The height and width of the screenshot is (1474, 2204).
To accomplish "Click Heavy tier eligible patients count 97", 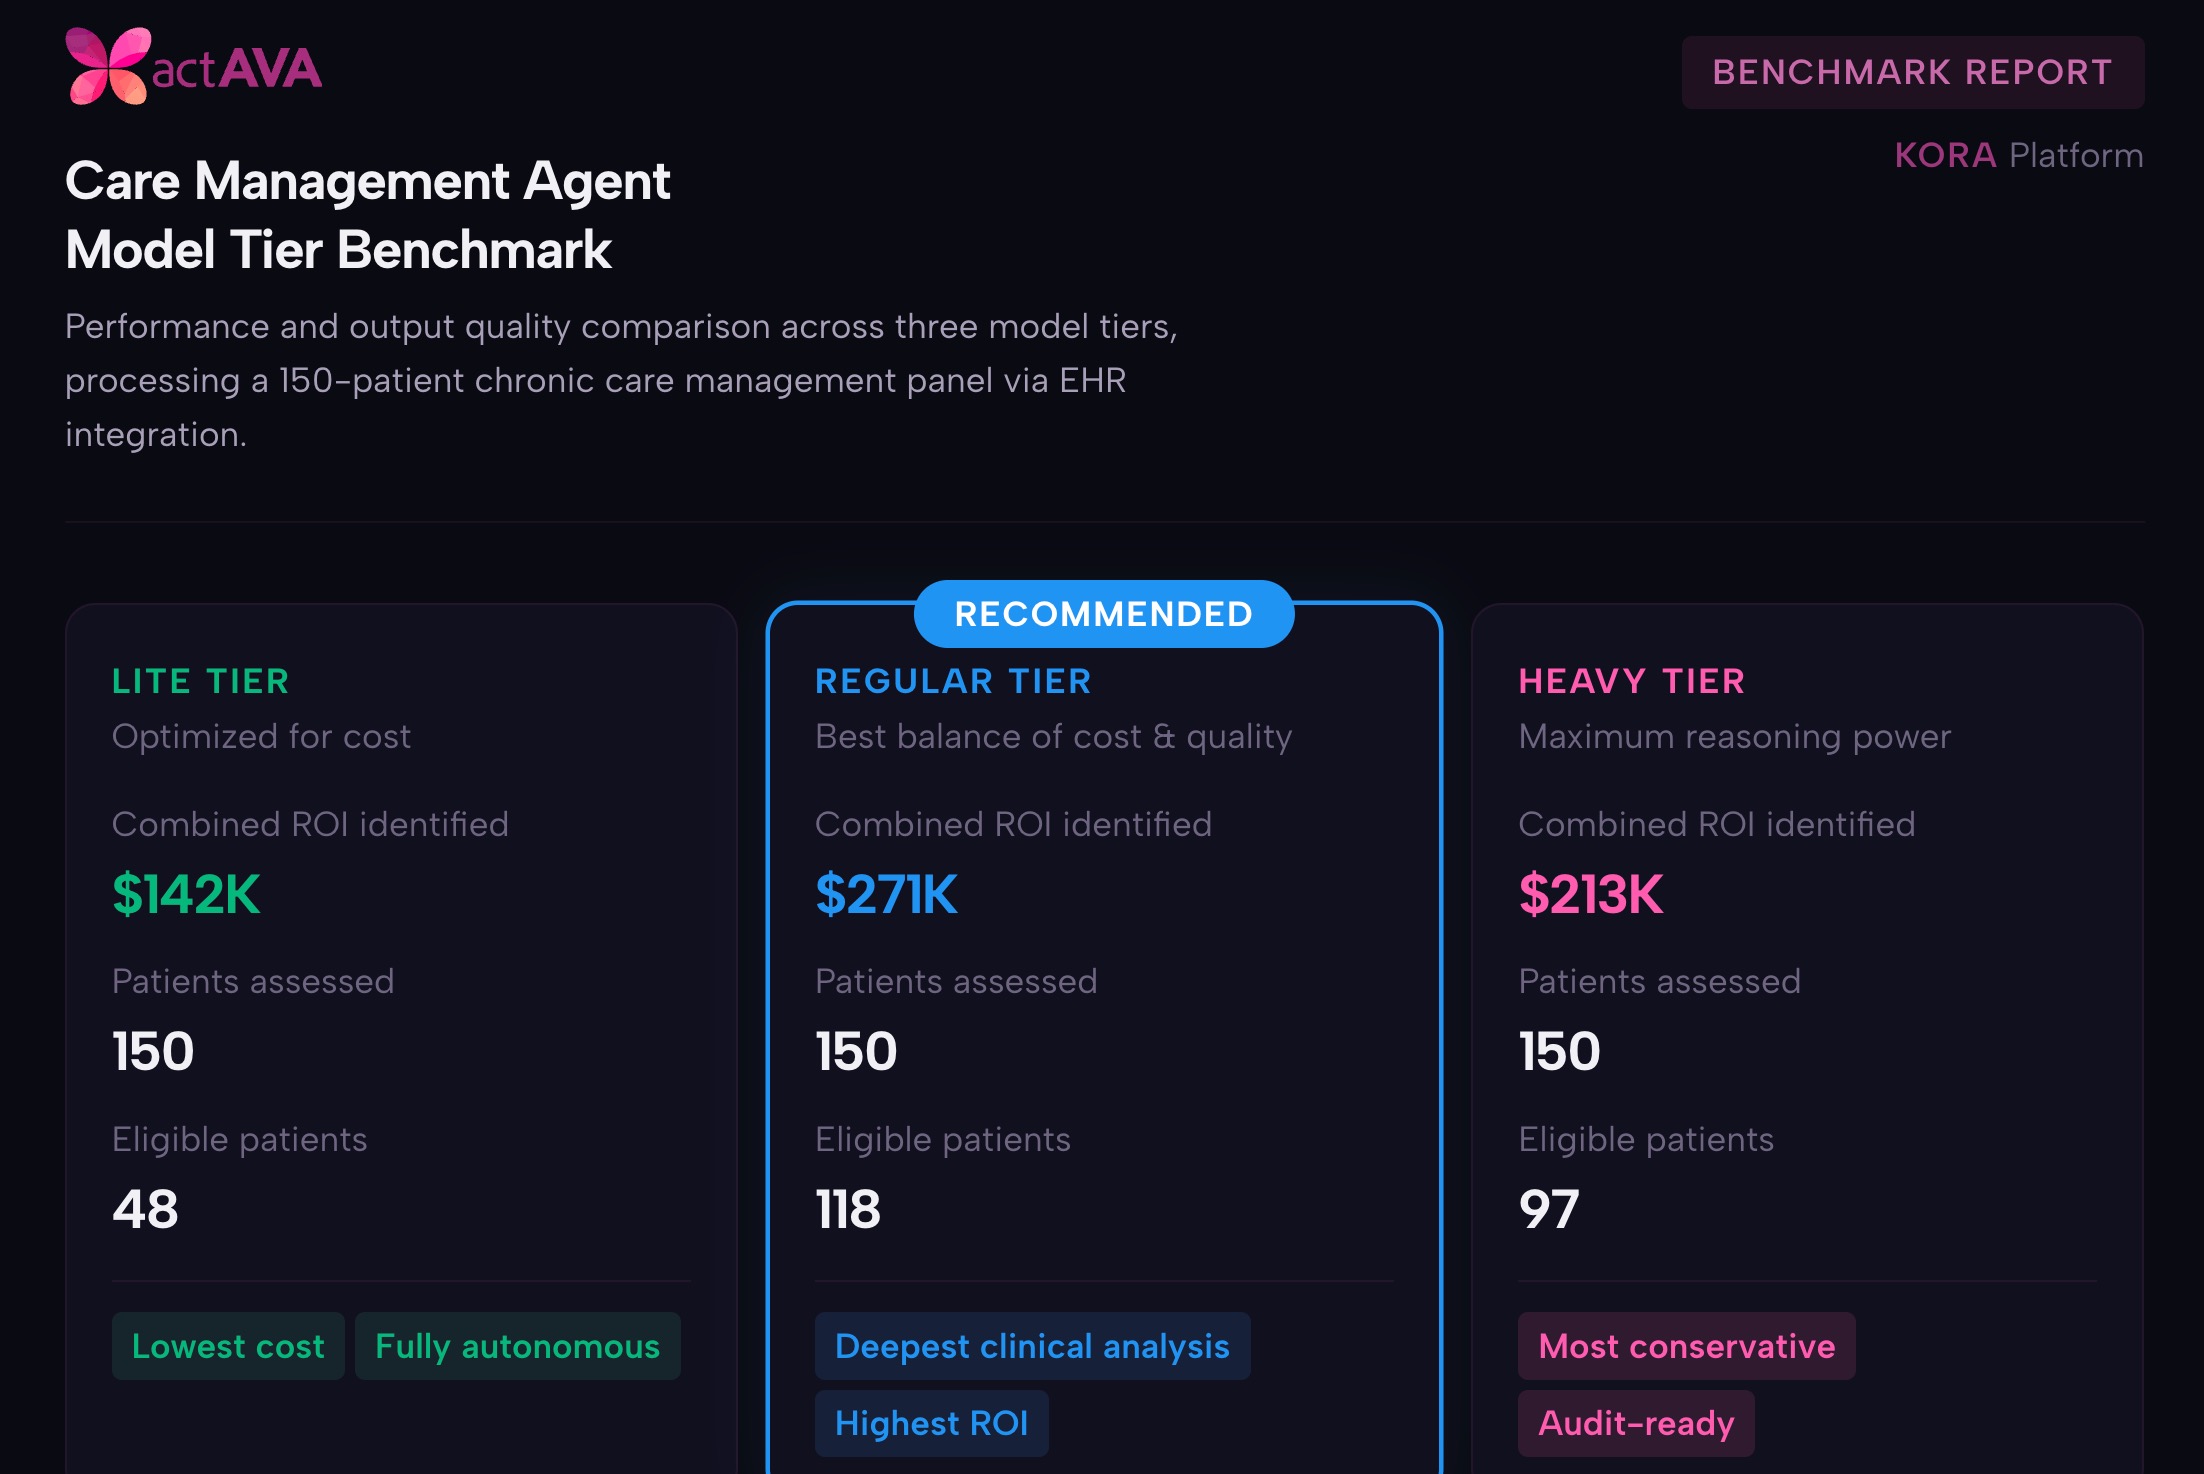I will [x=1548, y=1209].
